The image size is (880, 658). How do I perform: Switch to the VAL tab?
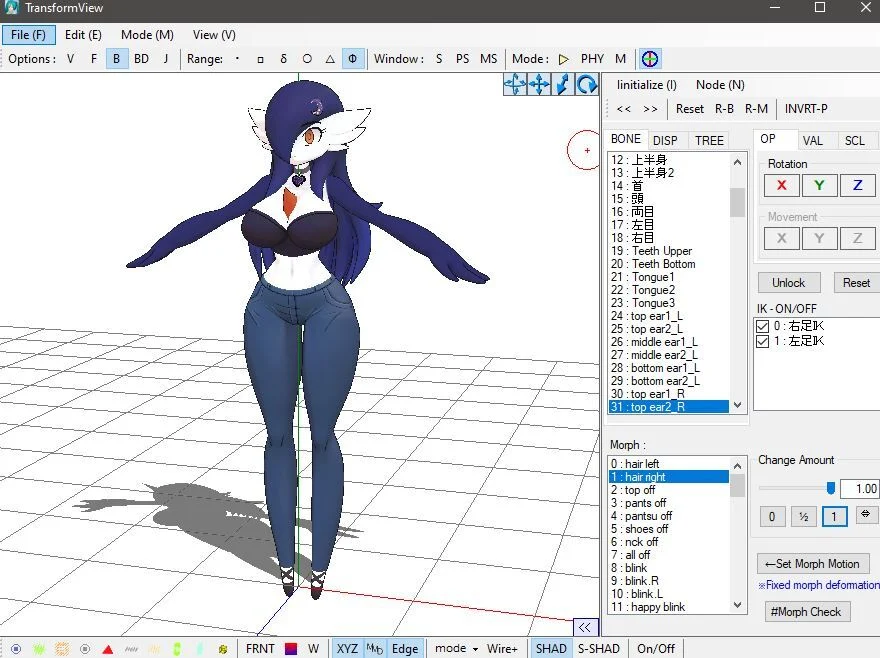pyautogui.click(x=813, y=141)
